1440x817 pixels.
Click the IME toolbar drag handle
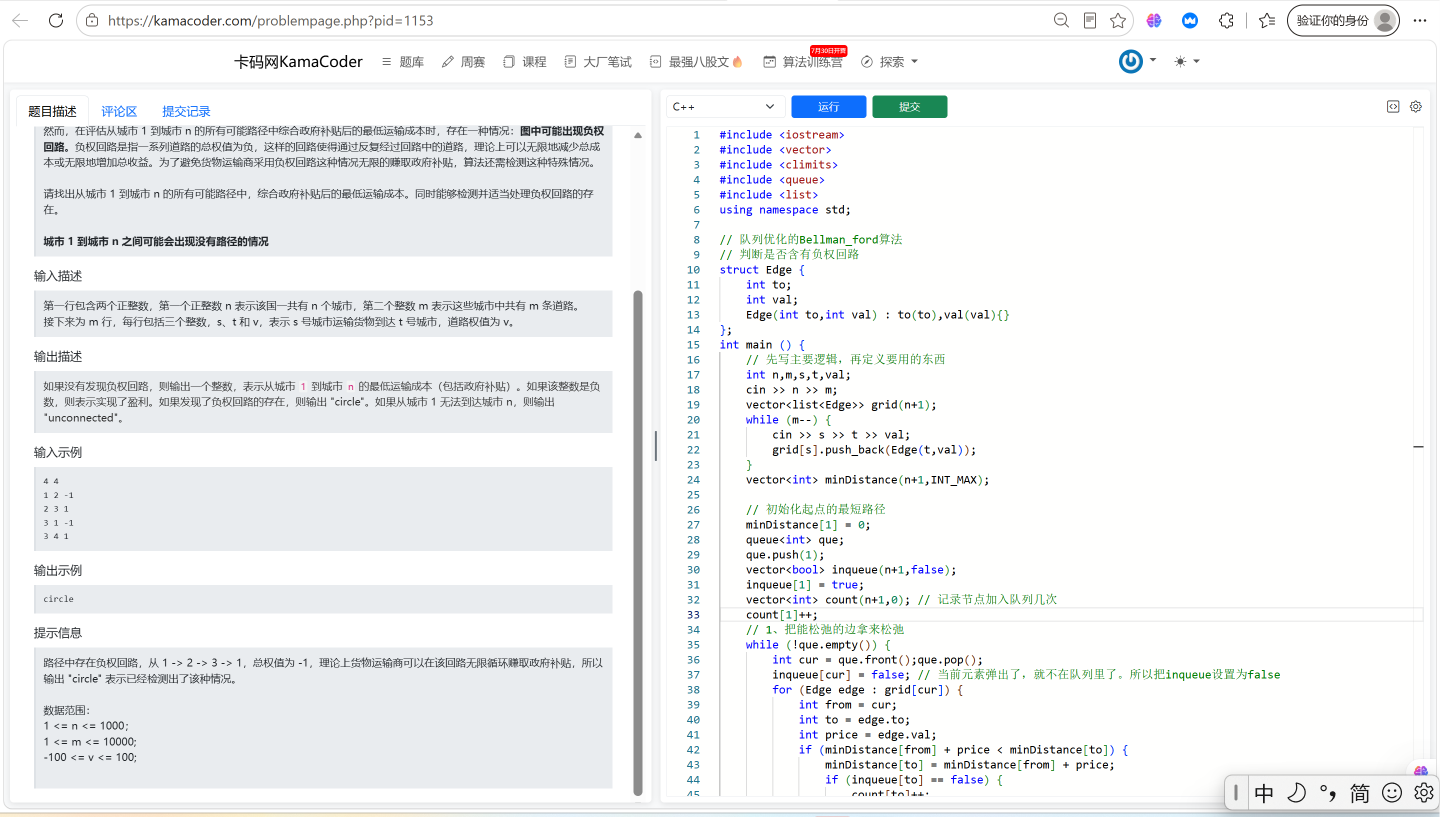[1236, 793]
